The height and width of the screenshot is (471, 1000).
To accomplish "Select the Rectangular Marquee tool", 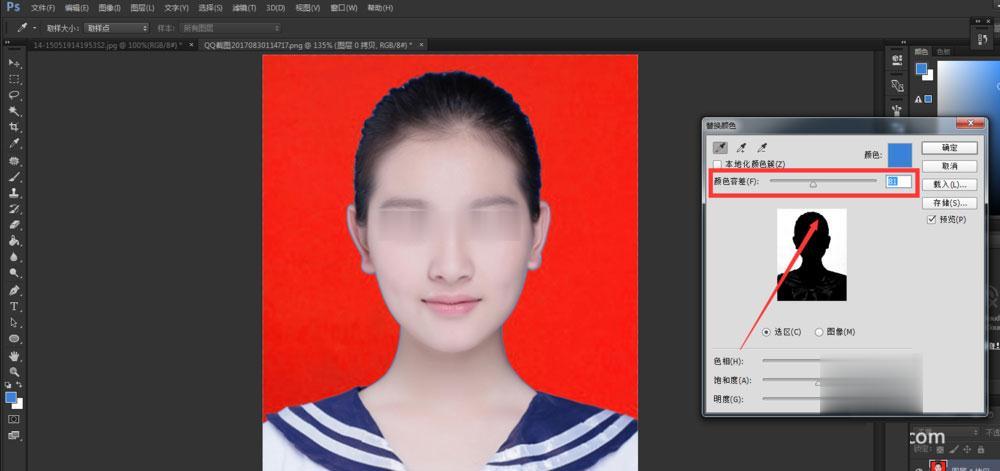I will [x=14, y=79].
